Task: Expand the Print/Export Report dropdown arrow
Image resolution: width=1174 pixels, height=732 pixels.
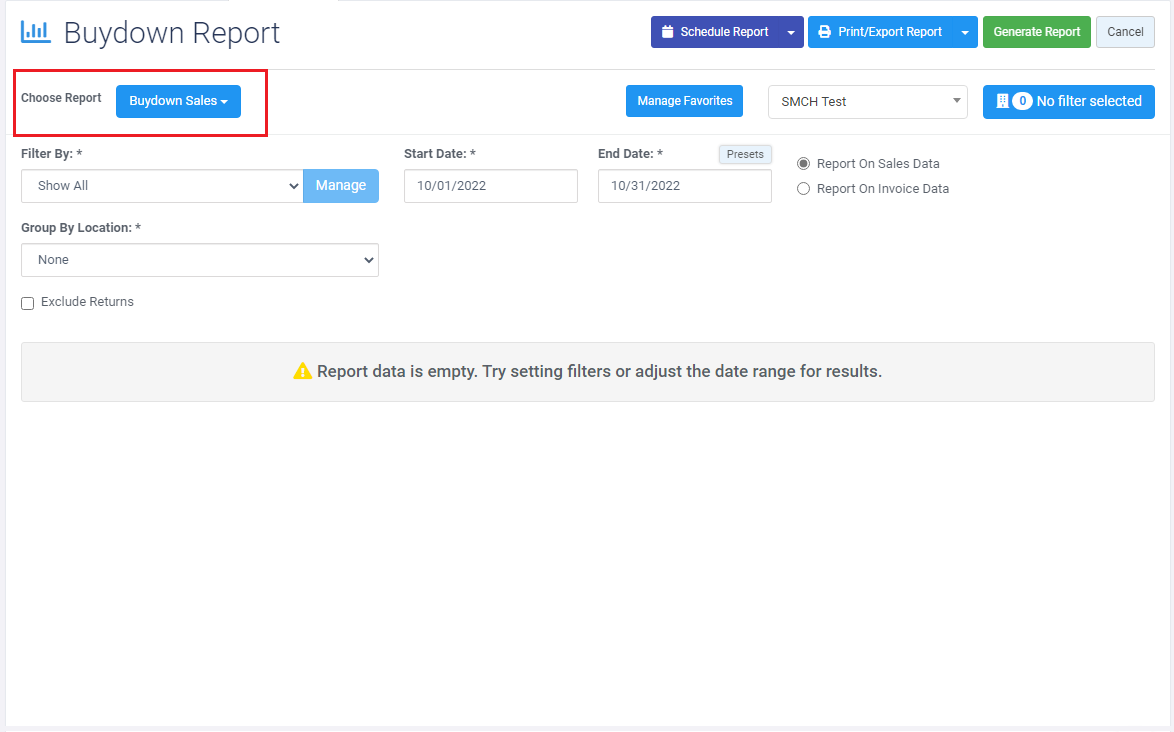Action: click(965, 32)
